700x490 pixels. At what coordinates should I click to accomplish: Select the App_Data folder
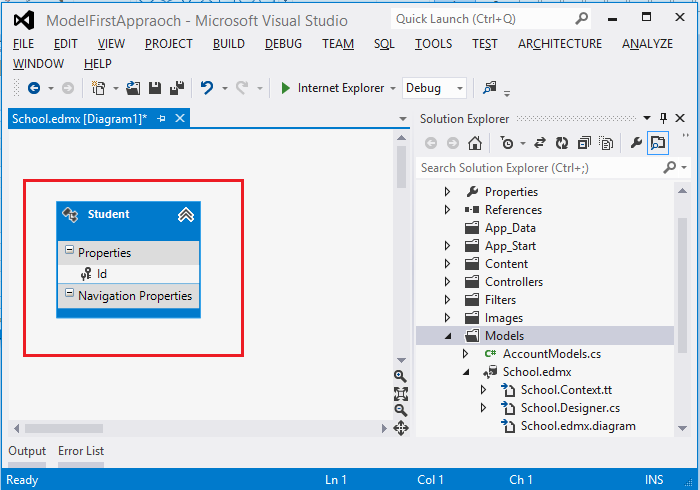tap(510, 228)
